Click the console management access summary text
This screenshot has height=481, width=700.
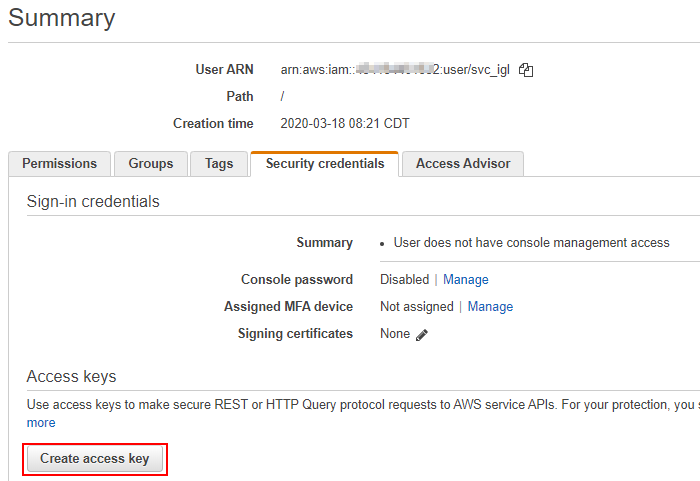coord(531,243)
